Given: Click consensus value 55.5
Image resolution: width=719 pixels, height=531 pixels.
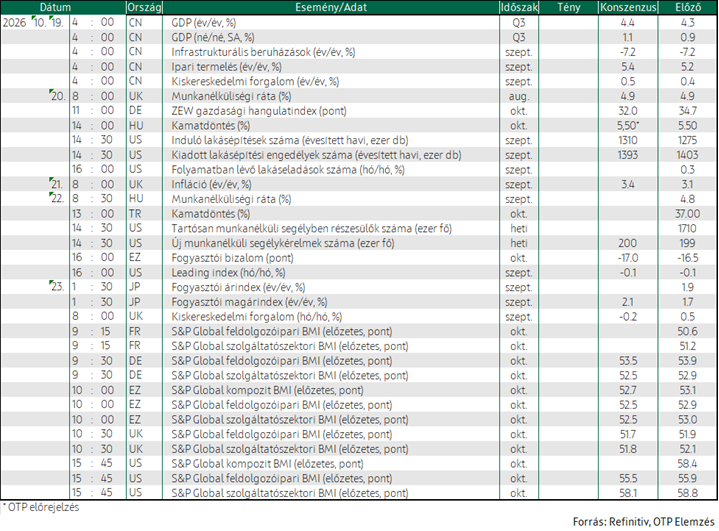Looking at the screenshot, I should 628,477.
